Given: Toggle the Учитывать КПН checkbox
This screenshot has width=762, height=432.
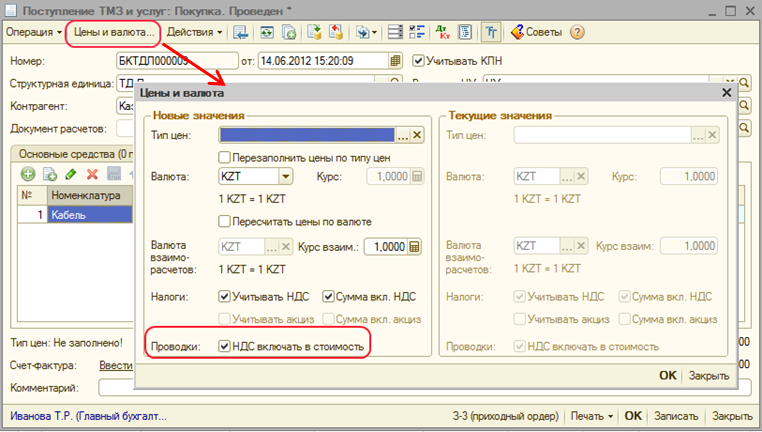Looking at the screenshot, I should click(x=419, y=60).
